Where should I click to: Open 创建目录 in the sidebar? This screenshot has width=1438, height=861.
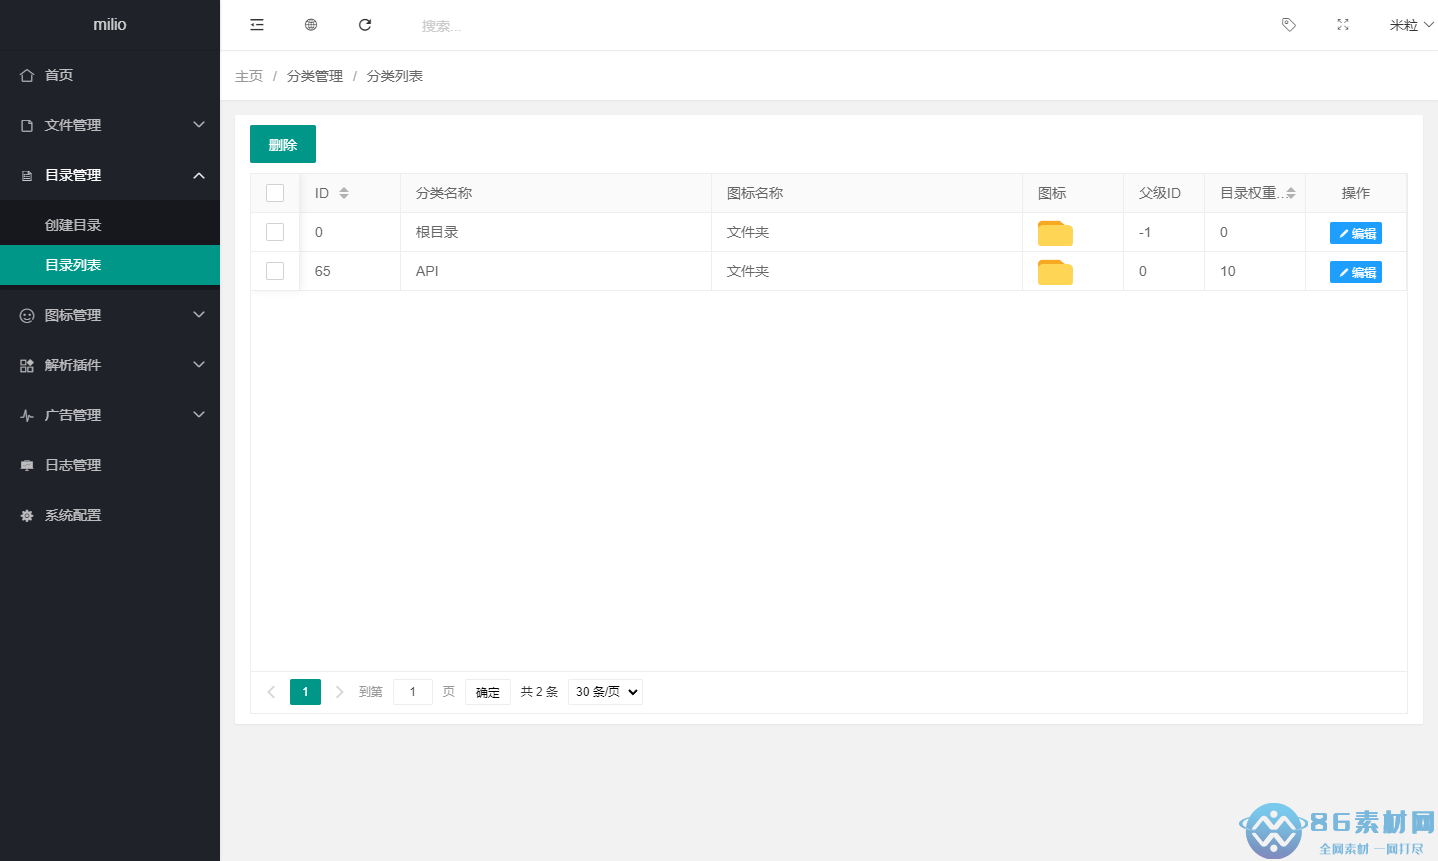click(x=73, y=225)
